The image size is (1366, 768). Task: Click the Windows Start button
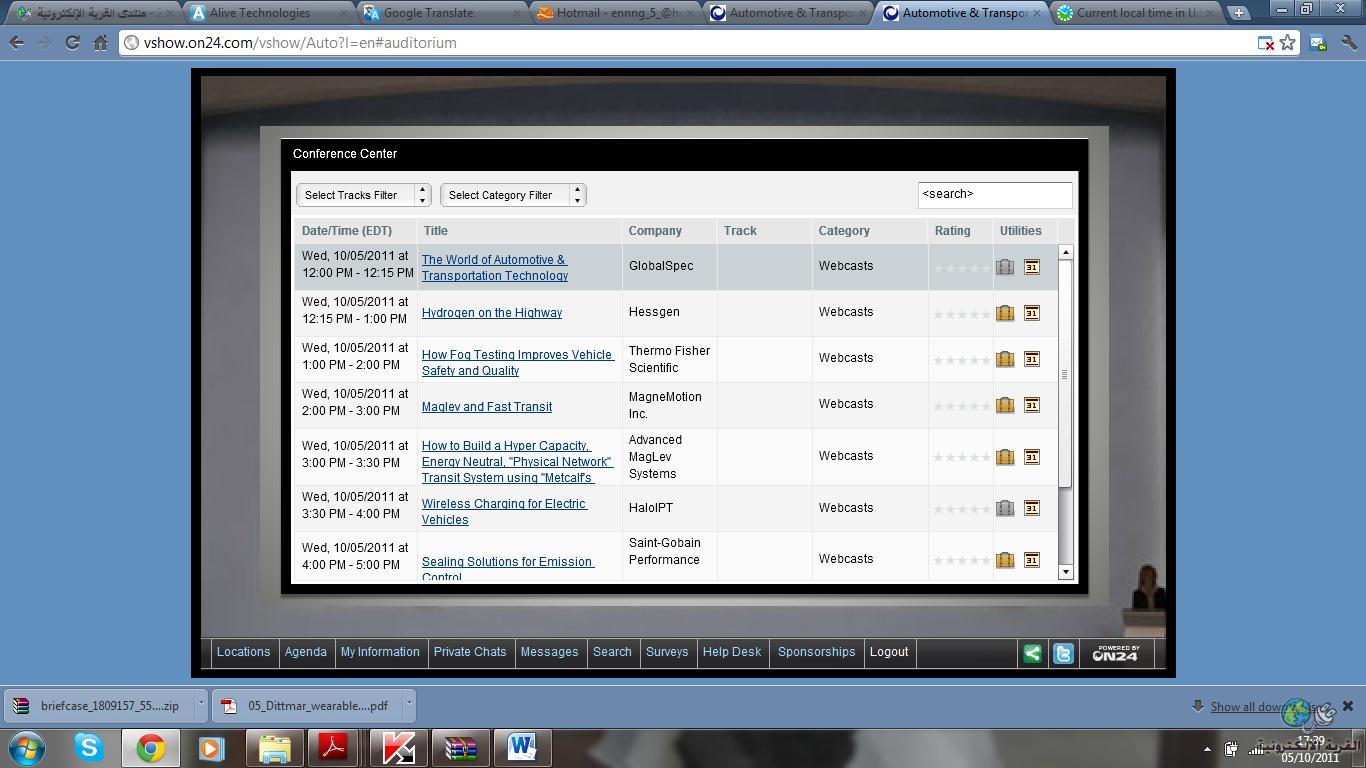(x=27, y=748)
